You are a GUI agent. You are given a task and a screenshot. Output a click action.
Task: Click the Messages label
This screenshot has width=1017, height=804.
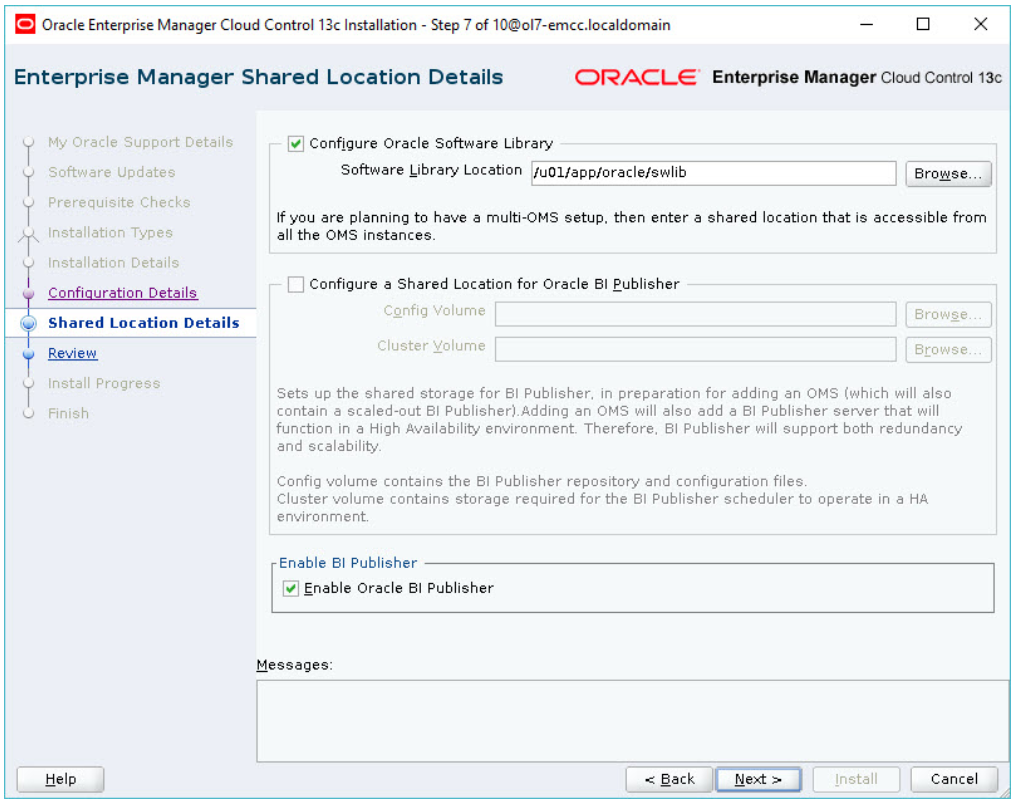point(294,665)
